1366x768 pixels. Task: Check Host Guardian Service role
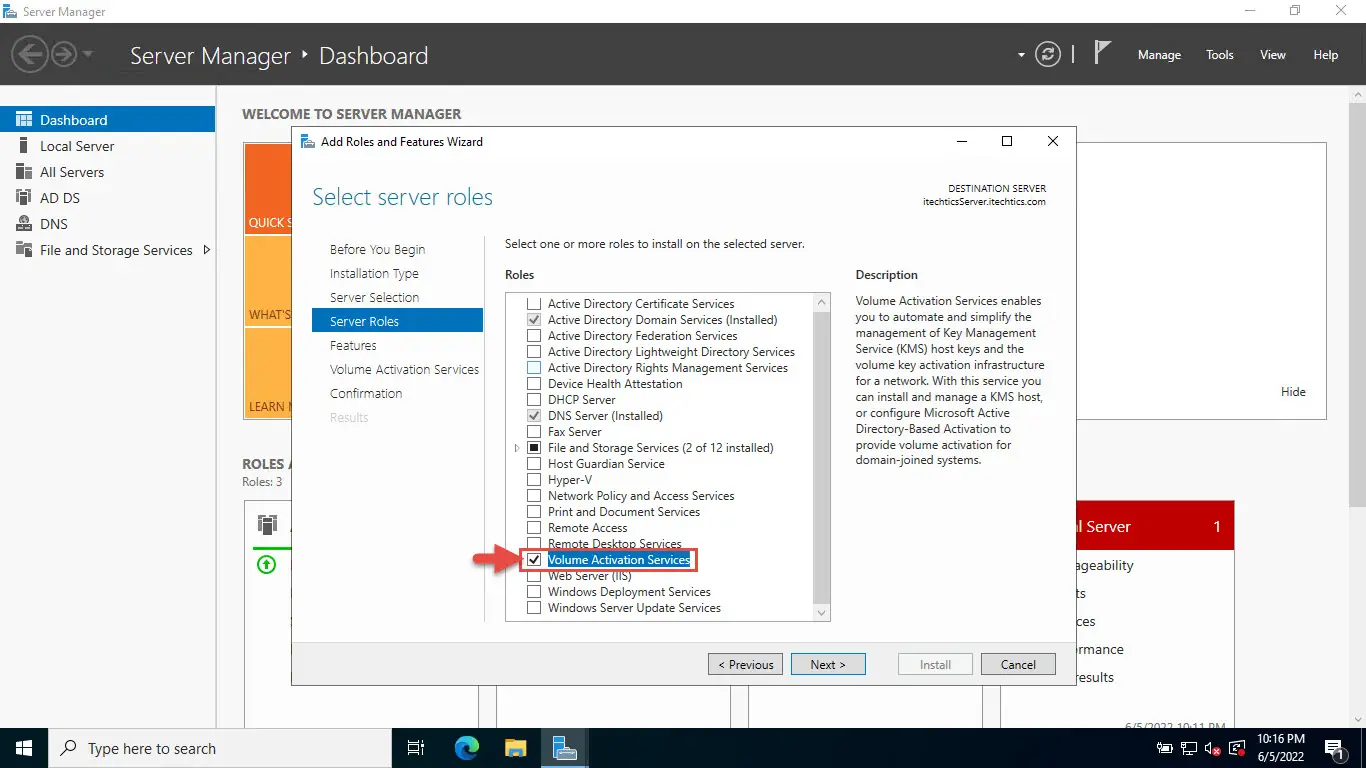click(x=534, y=464)
